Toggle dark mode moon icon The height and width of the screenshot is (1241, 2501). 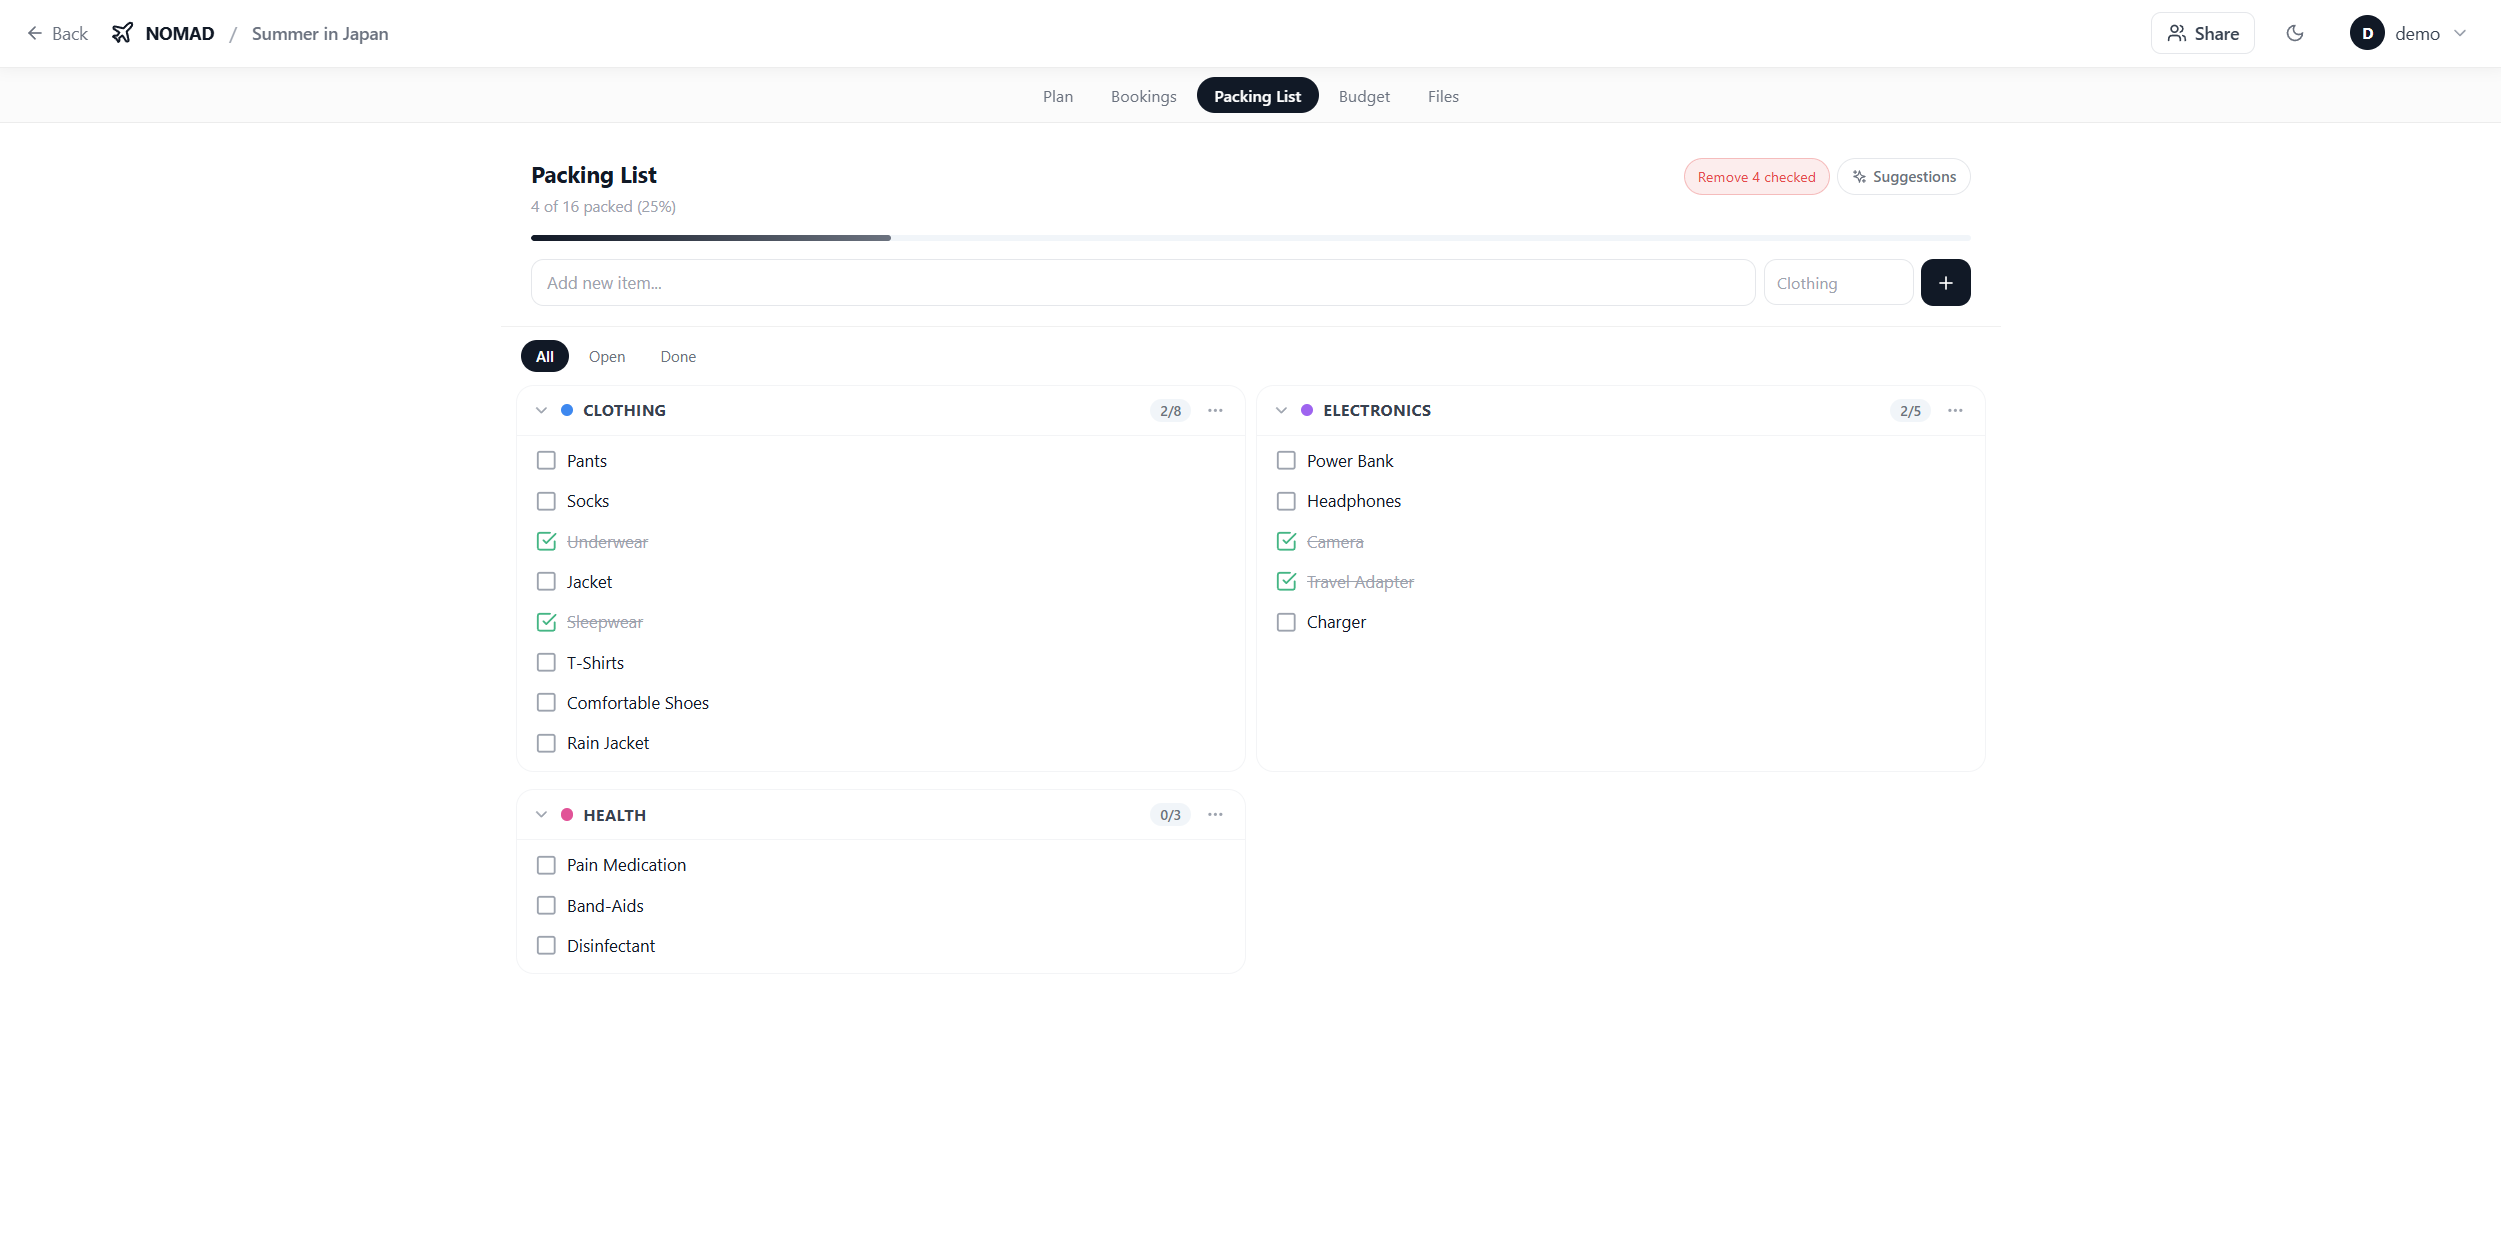pos(2295,33)
